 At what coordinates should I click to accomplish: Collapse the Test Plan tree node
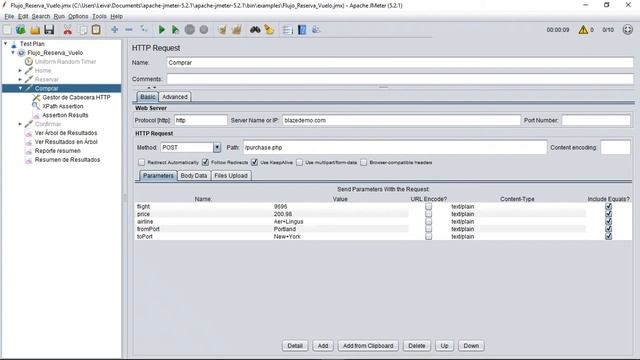pyautogui.click(x=6, y=43)
